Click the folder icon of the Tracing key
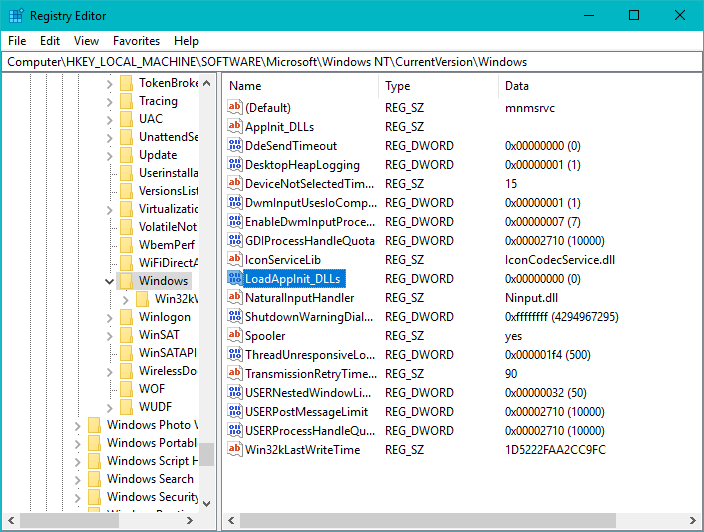Screen dimensions: 704x532 click(x=127, y=101)
